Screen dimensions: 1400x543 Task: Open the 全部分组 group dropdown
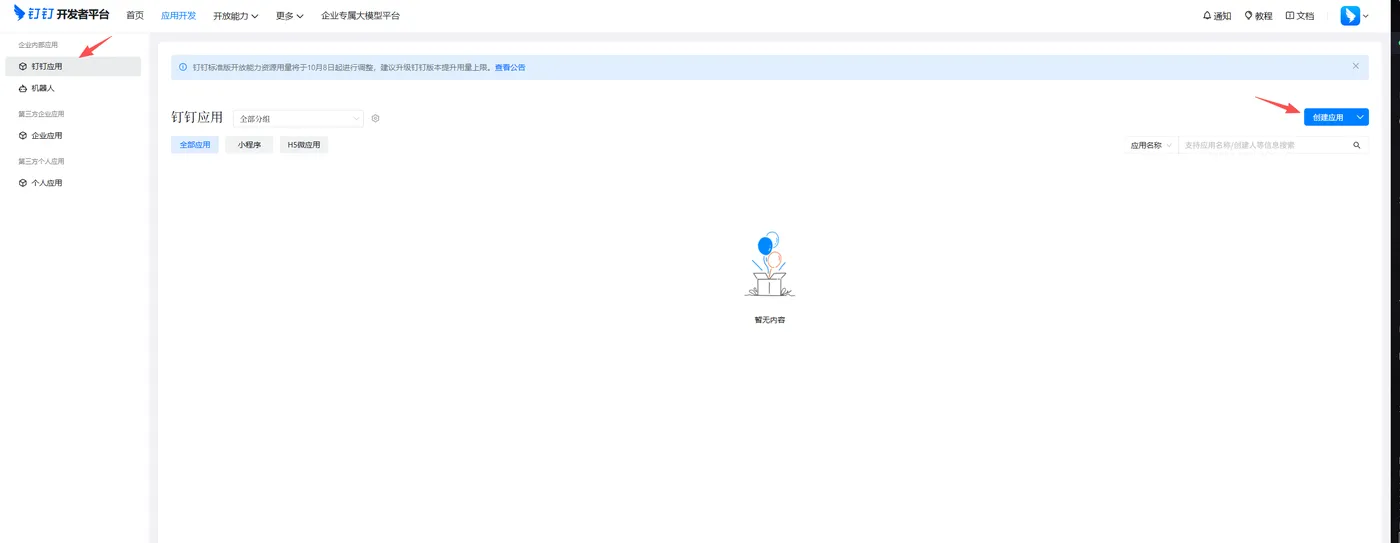click(298, 118)
